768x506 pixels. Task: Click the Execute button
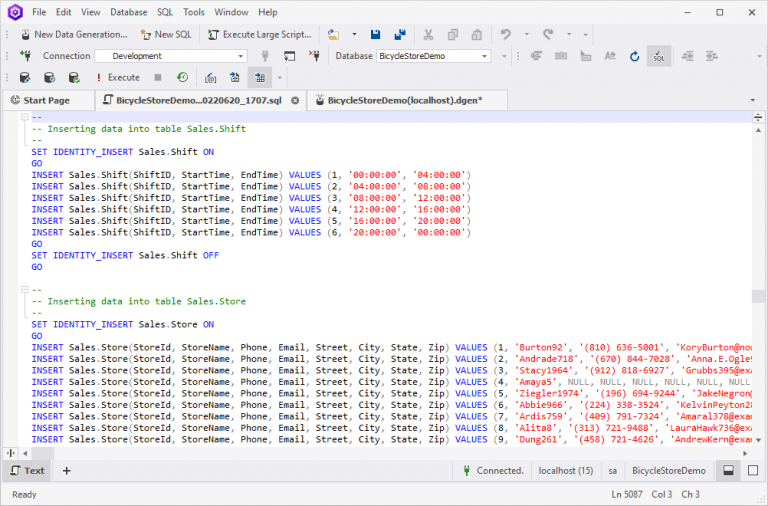(118, 77)
